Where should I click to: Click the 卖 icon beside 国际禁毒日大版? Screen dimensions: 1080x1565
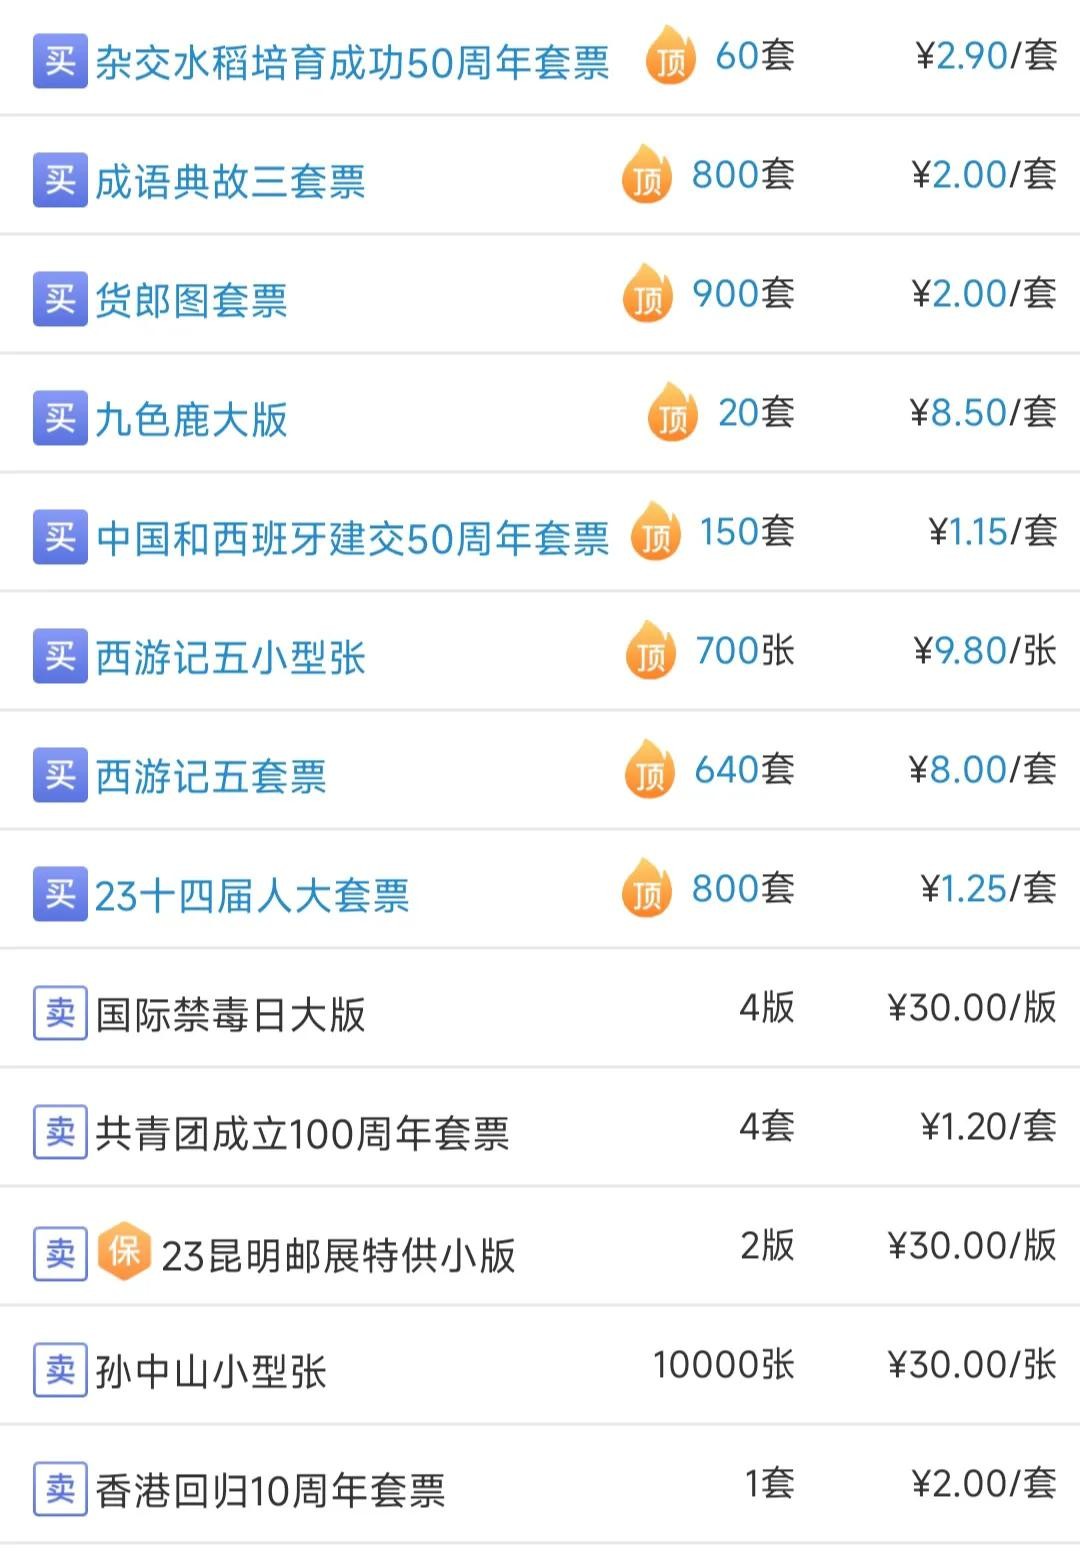60,1014
